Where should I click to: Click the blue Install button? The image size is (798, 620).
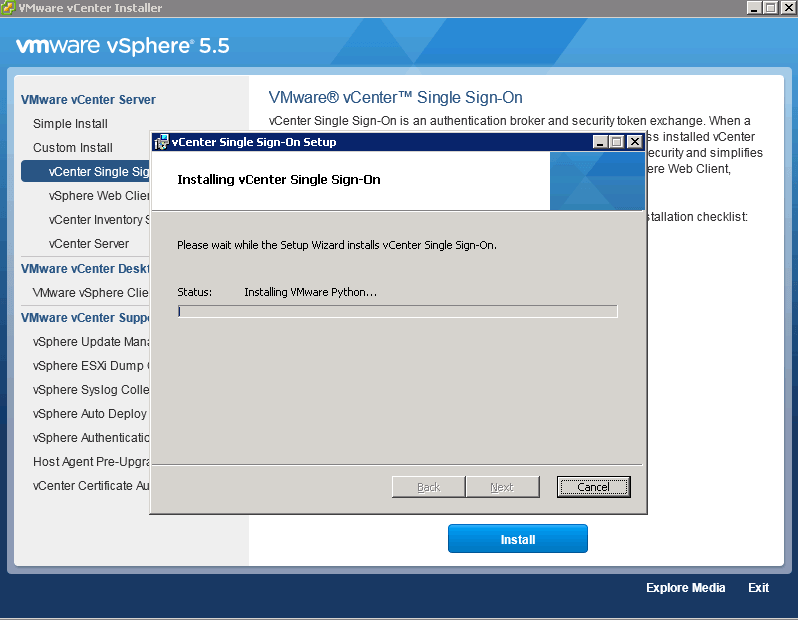click(518, 539)
